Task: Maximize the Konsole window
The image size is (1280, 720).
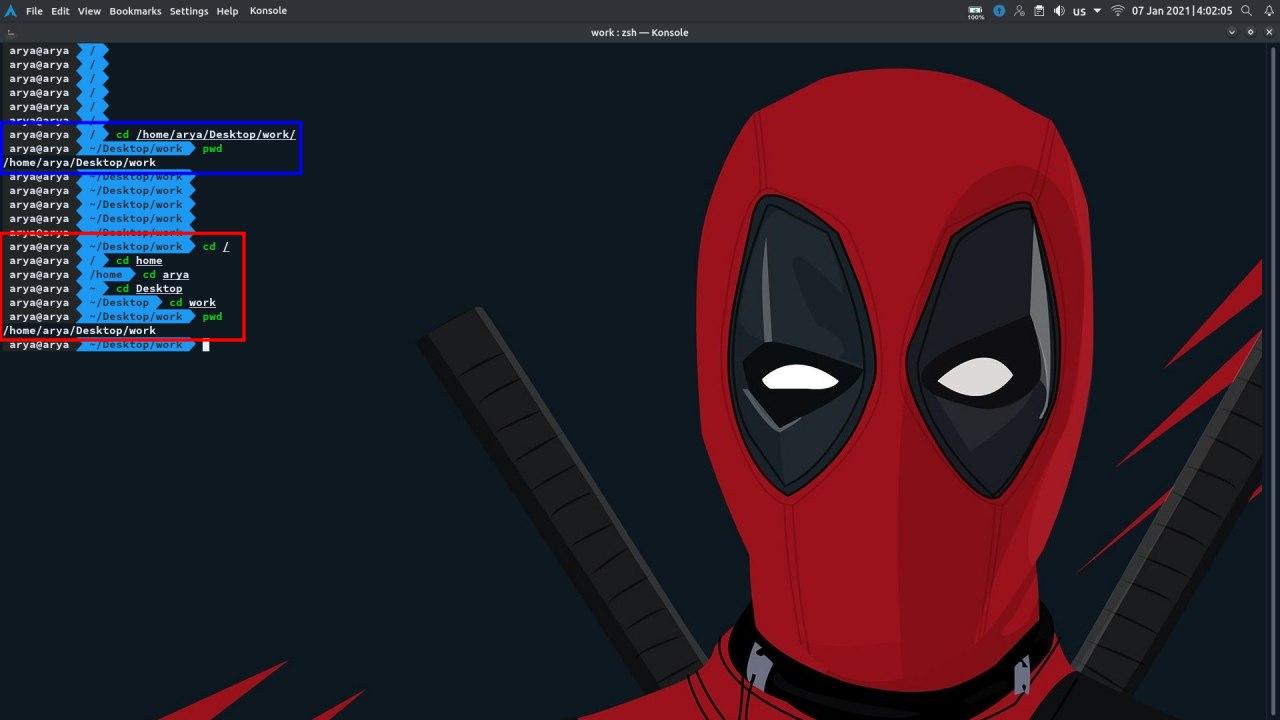Action: [1250, 32]
